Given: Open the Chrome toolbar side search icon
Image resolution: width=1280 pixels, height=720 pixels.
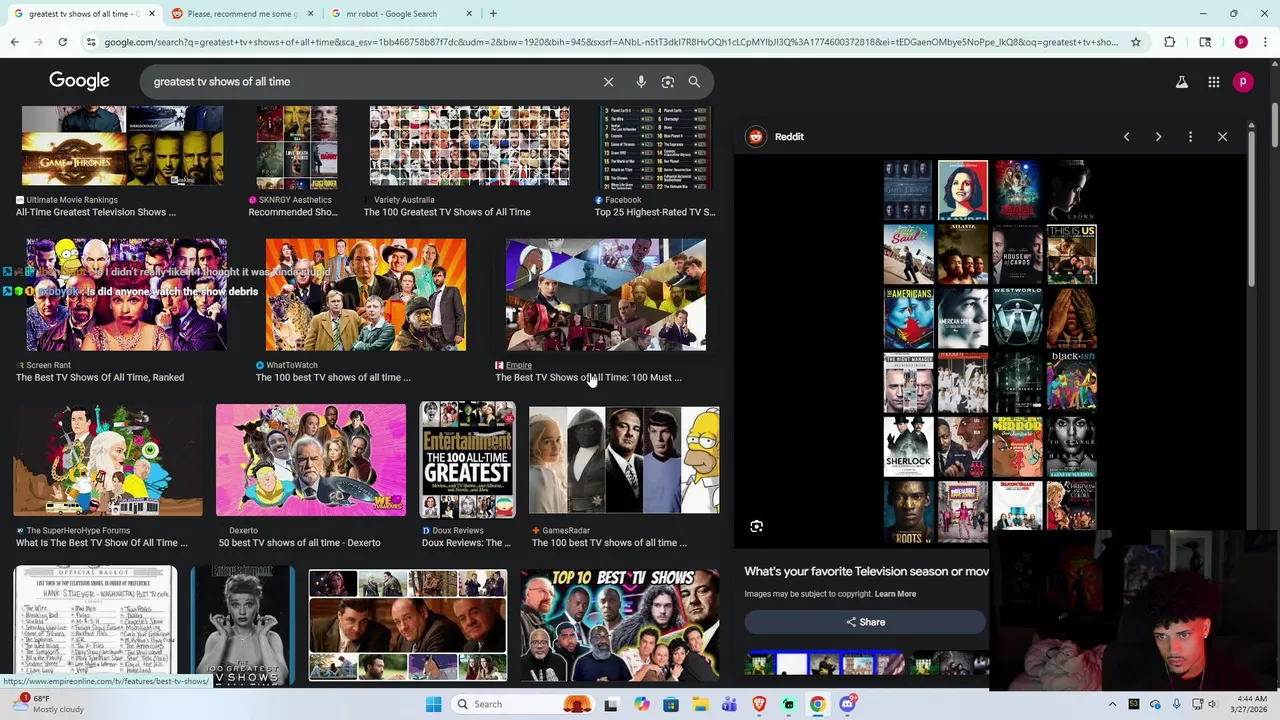Looking at the screenshot, I should (1205, 42).
